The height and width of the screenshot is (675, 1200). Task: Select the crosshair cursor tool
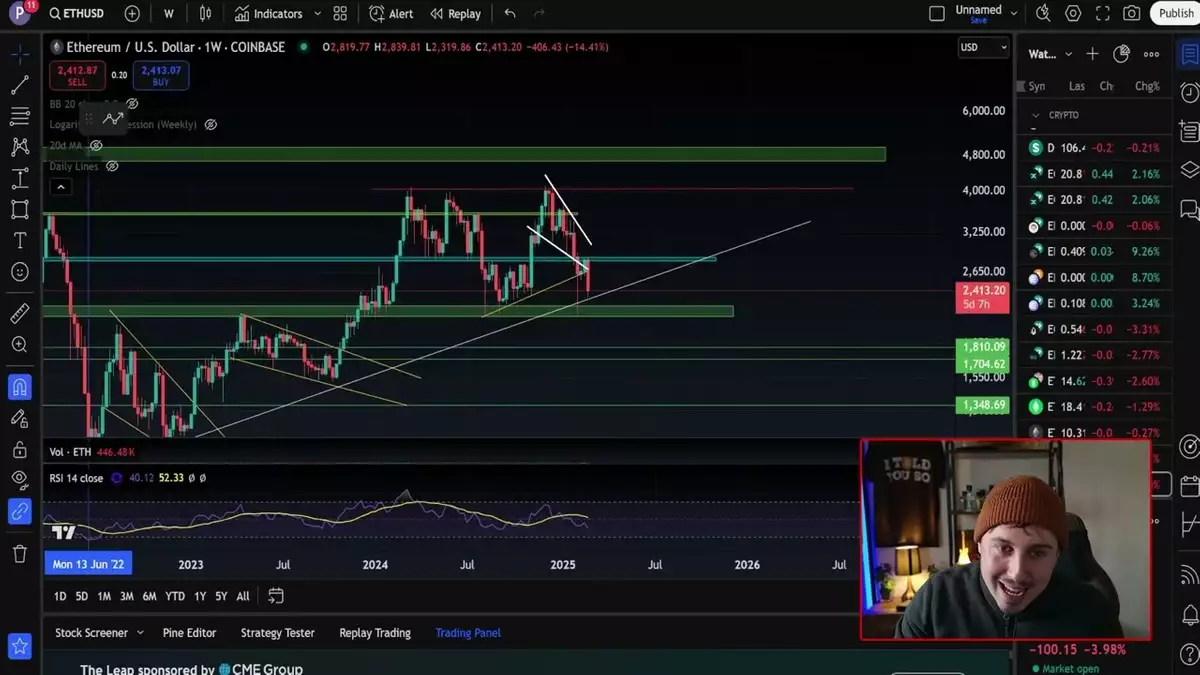tap(20, 52)
